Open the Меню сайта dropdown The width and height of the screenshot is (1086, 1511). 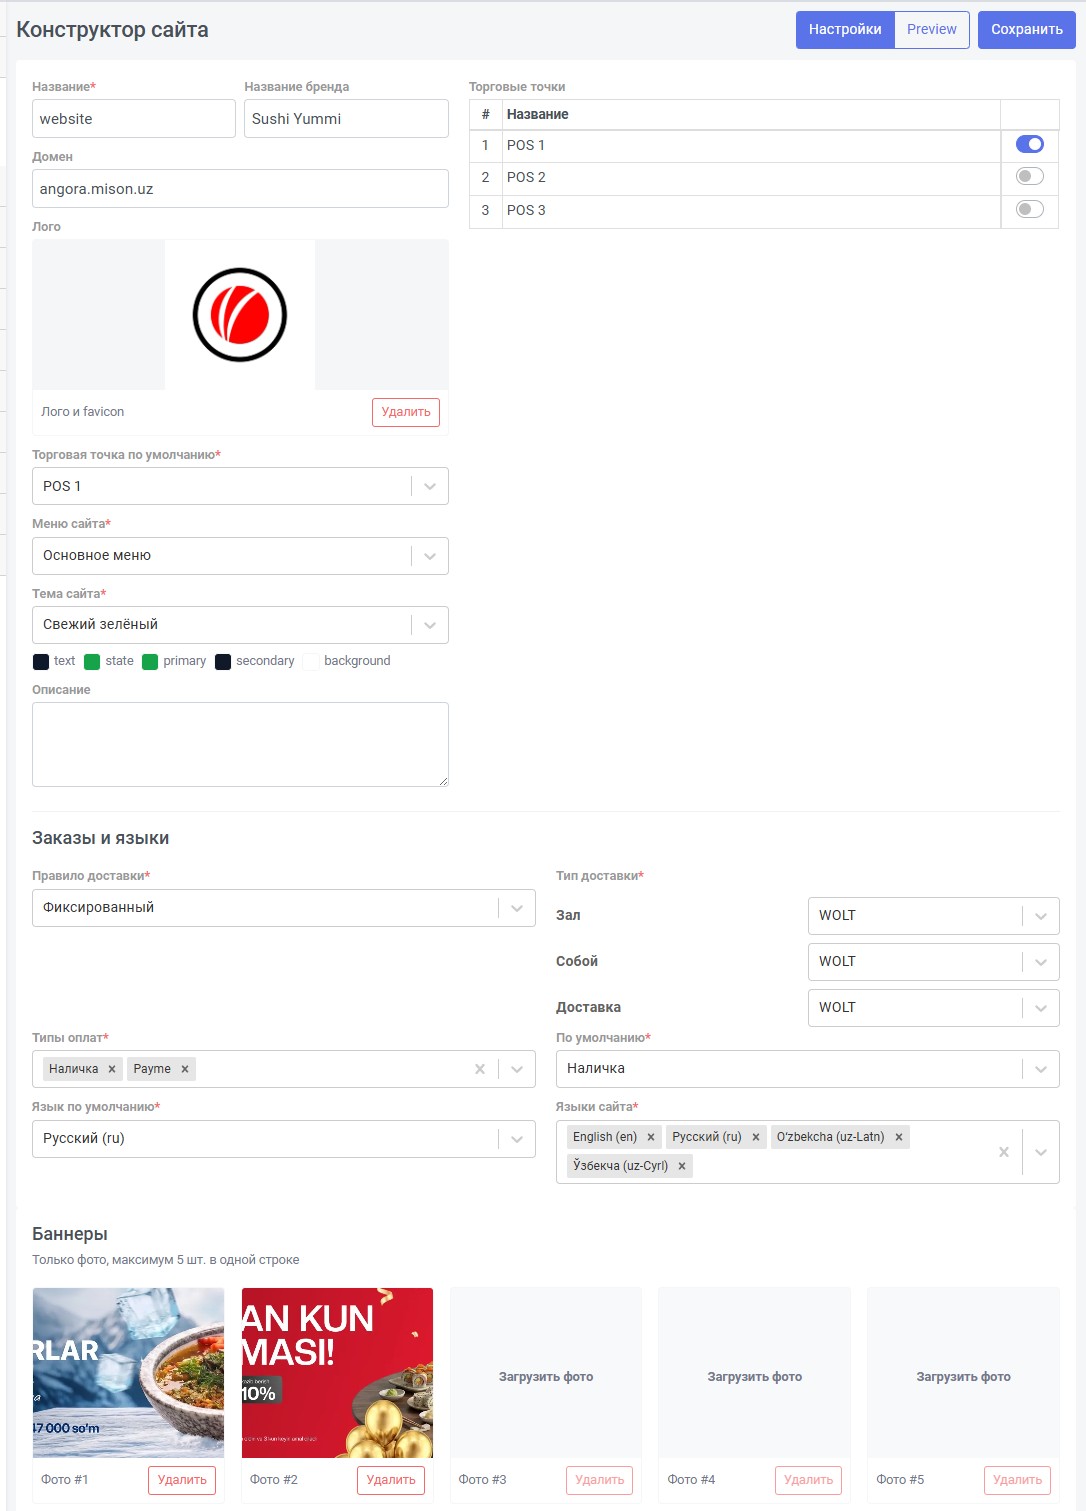[240, 556]
